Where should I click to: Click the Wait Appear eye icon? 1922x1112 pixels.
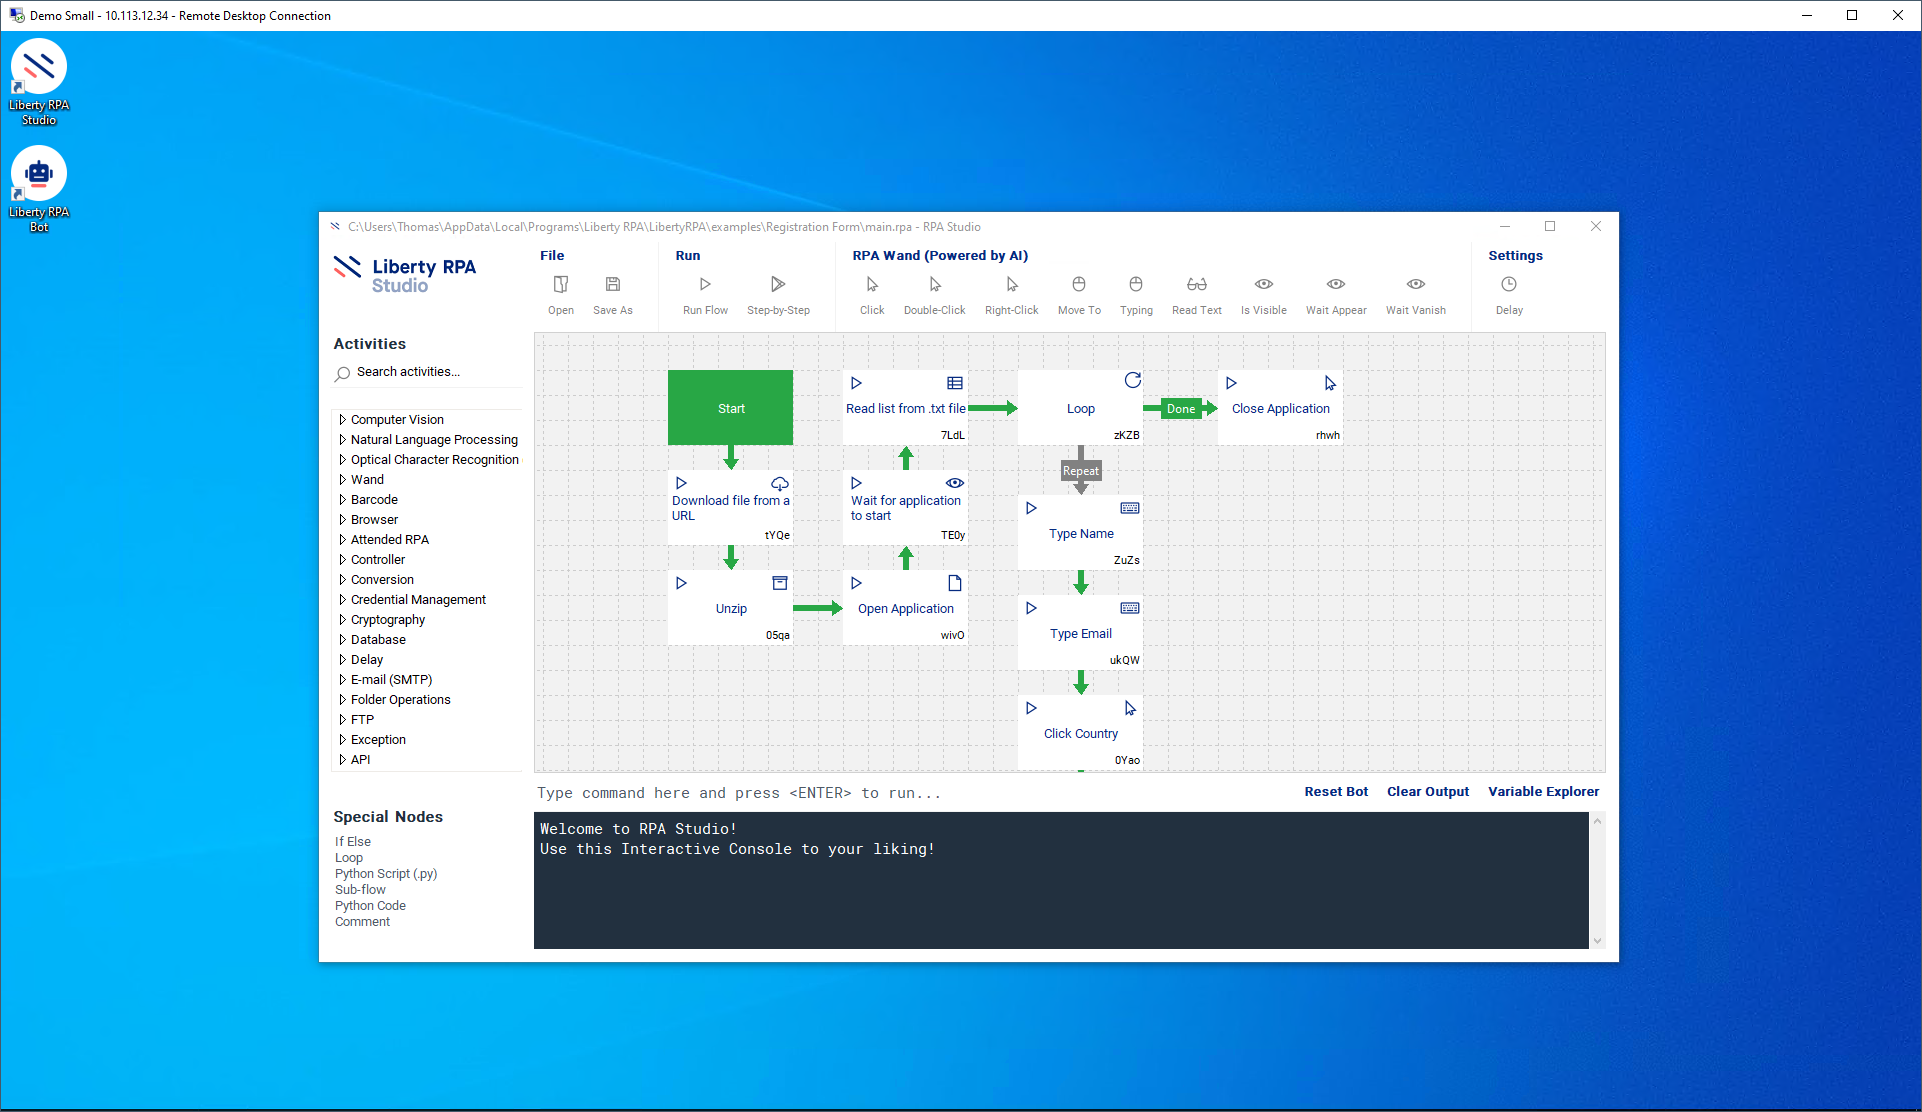point(1336,285)
